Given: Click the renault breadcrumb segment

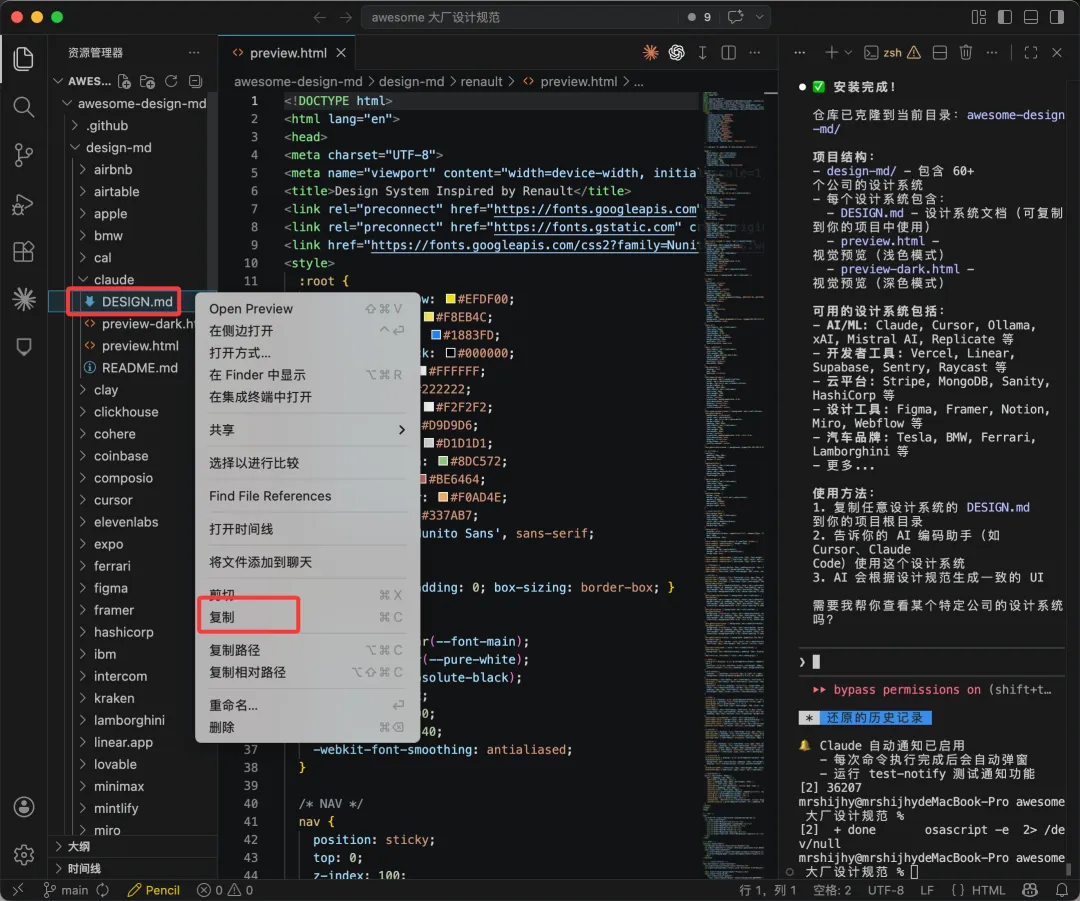Looking at the screenshot, I should [481, 81].
